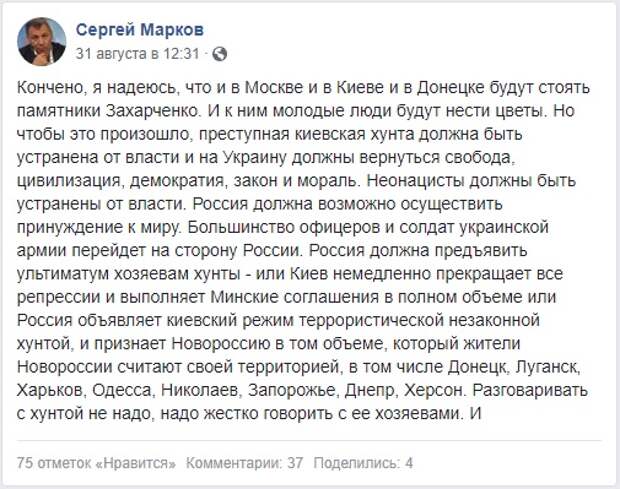Open the Сергей Марков profile name link
This screenshot has width=620, height=489.
(x=140, y=30)
